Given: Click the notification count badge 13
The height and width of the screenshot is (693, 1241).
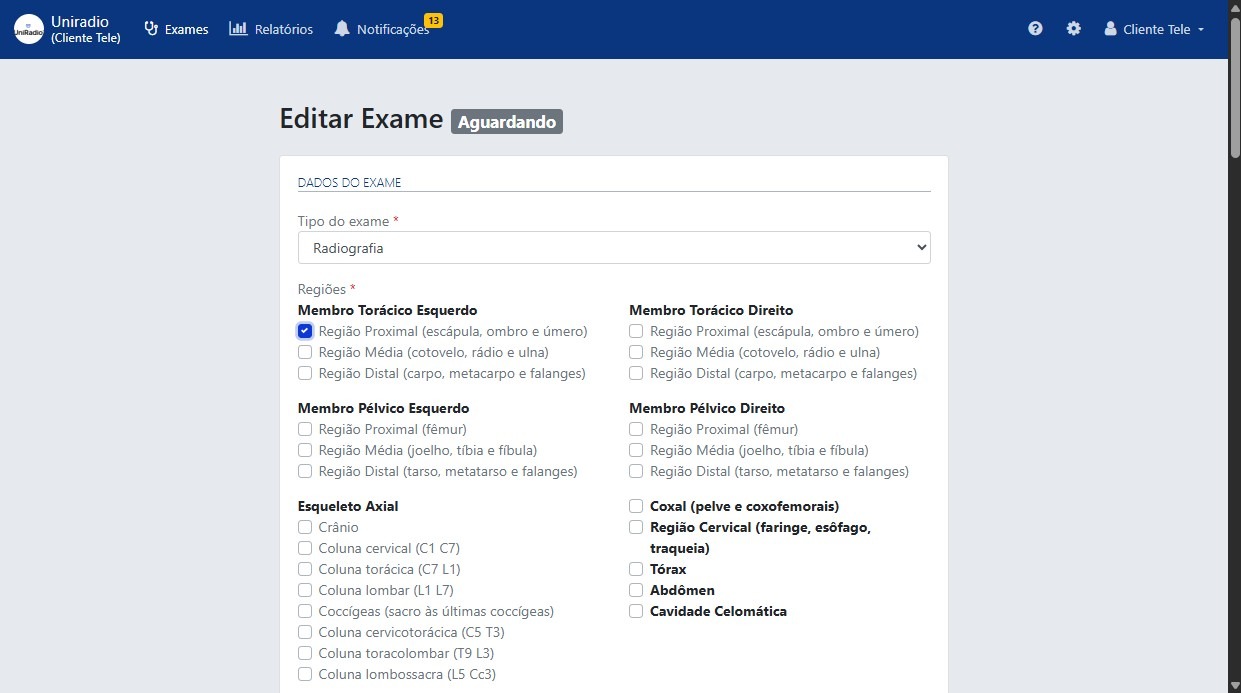Looking at the screenshot, I should click(433, 20).
